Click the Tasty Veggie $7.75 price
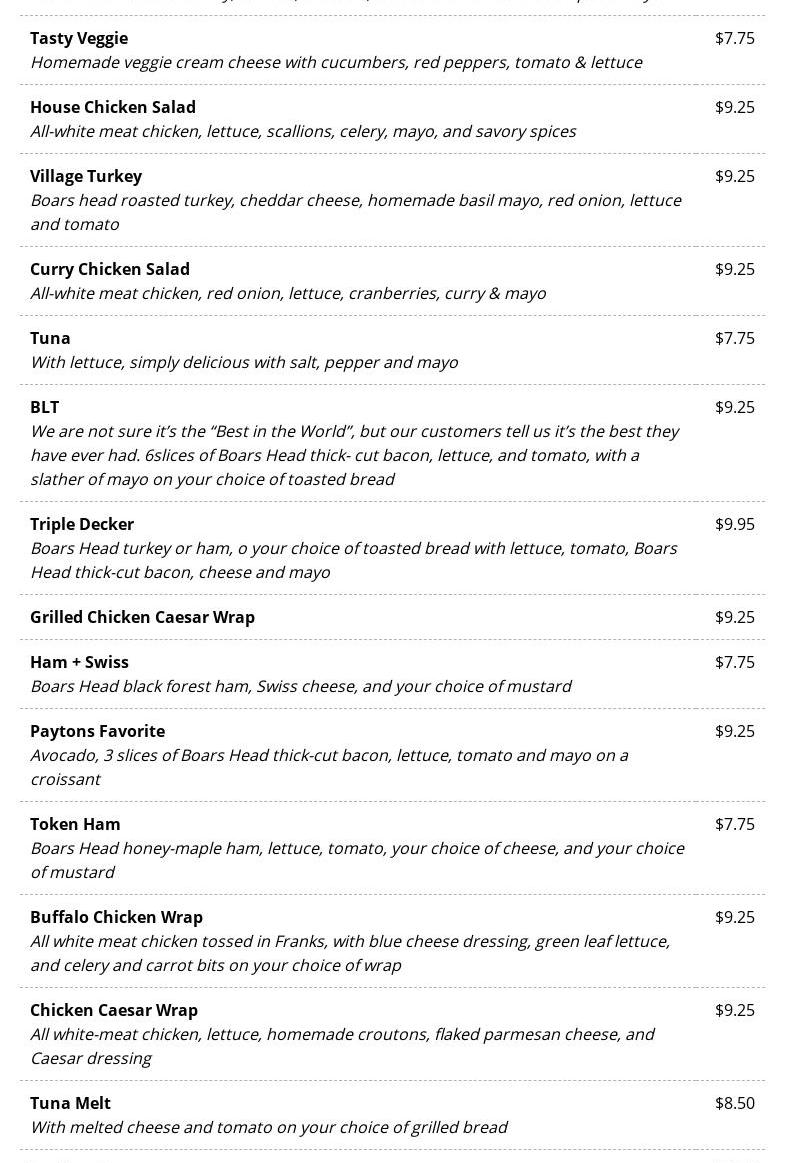The width and height of the screenshot is (785, 1163). (734, 38)
